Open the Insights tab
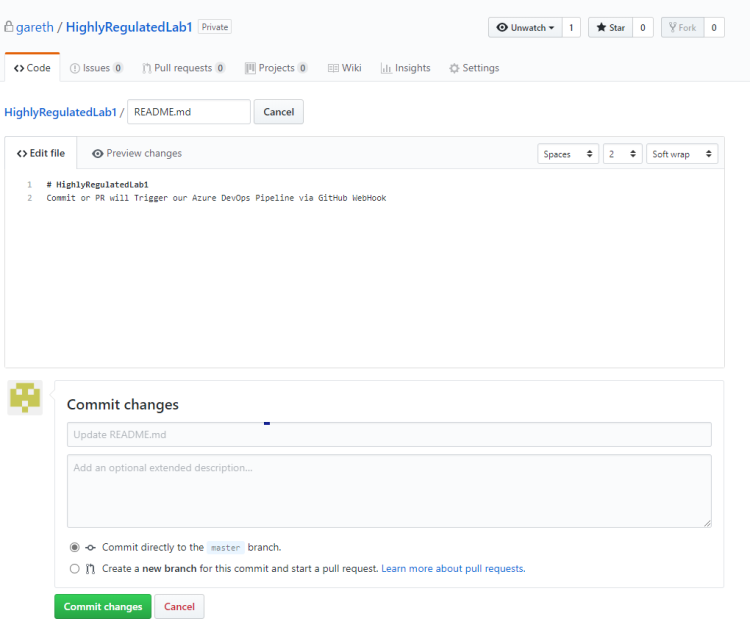The image size is (750, 630). point(406,68)
